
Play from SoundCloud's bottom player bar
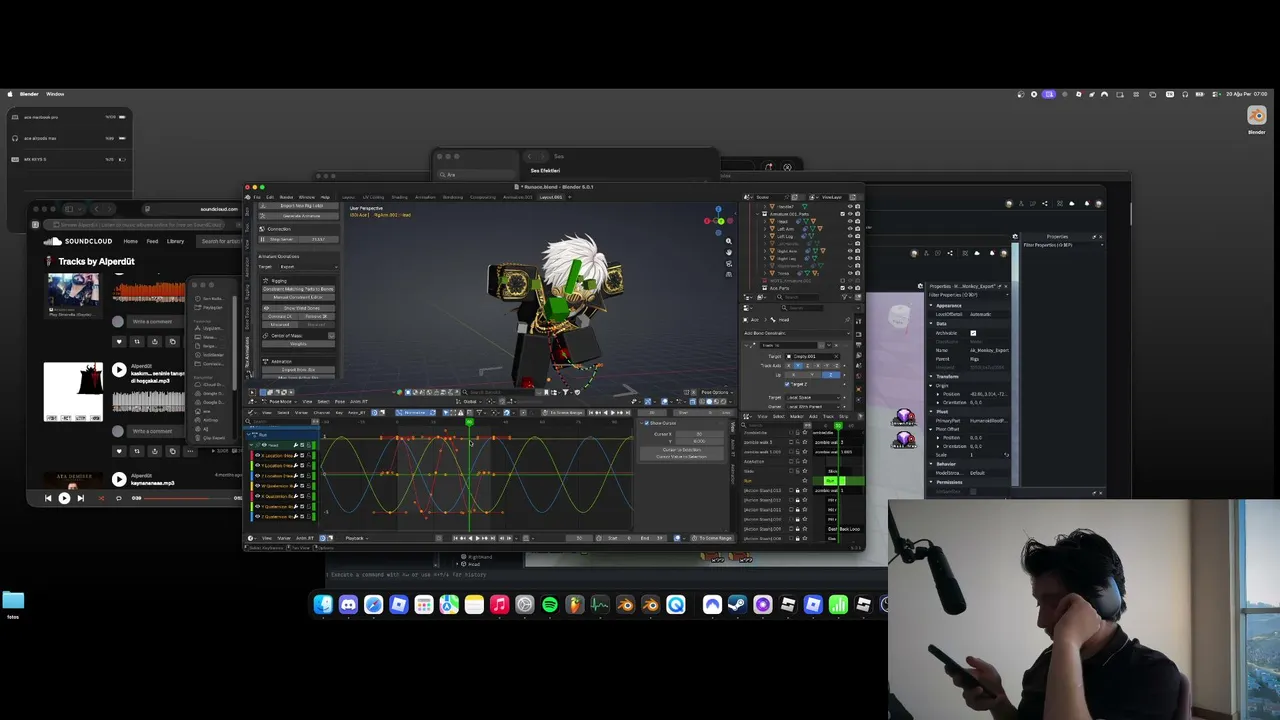click(64, 498)
